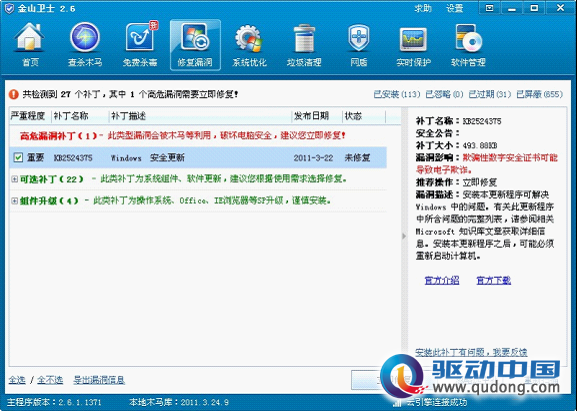Screen dimensions: 577x411
Task: Click the Windows 安全更新 description cell
Action: 148,158
